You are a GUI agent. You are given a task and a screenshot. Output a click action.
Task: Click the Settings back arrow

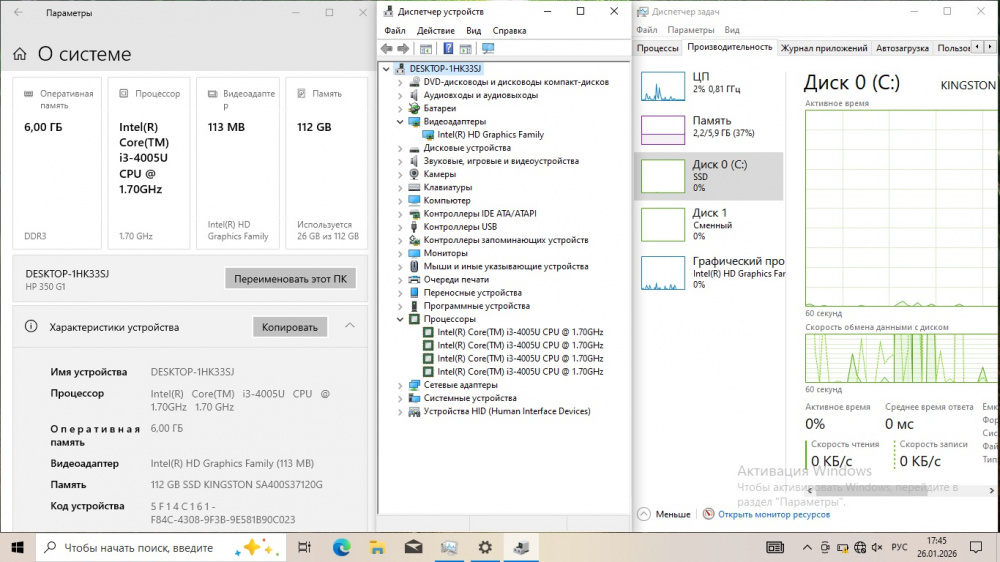[18, 13]
